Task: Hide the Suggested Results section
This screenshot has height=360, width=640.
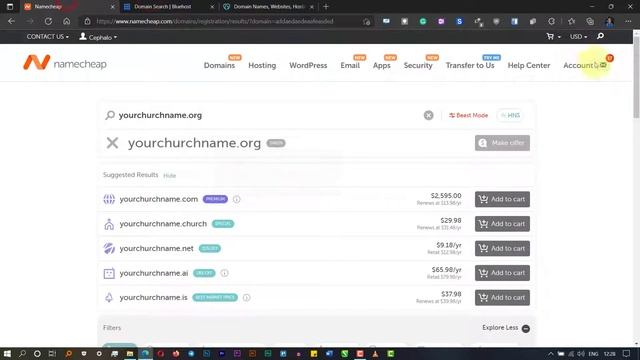Action: pyautogui.click(x=169, y=176)
